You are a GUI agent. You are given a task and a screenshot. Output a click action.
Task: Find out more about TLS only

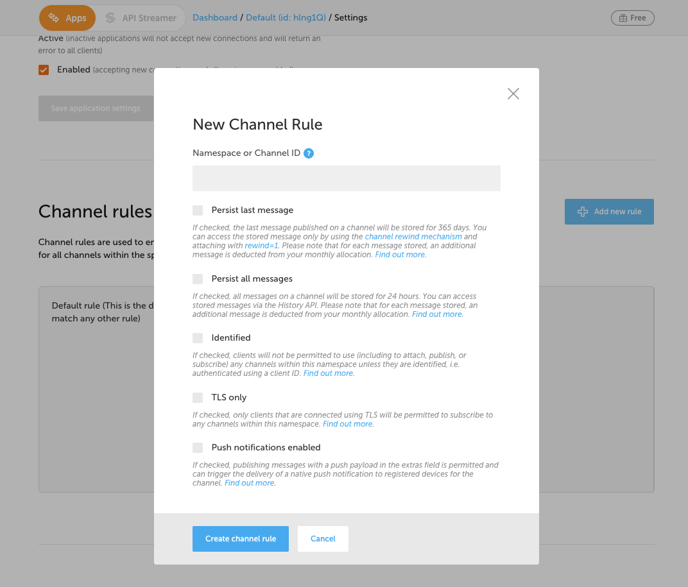pos(348,424)
